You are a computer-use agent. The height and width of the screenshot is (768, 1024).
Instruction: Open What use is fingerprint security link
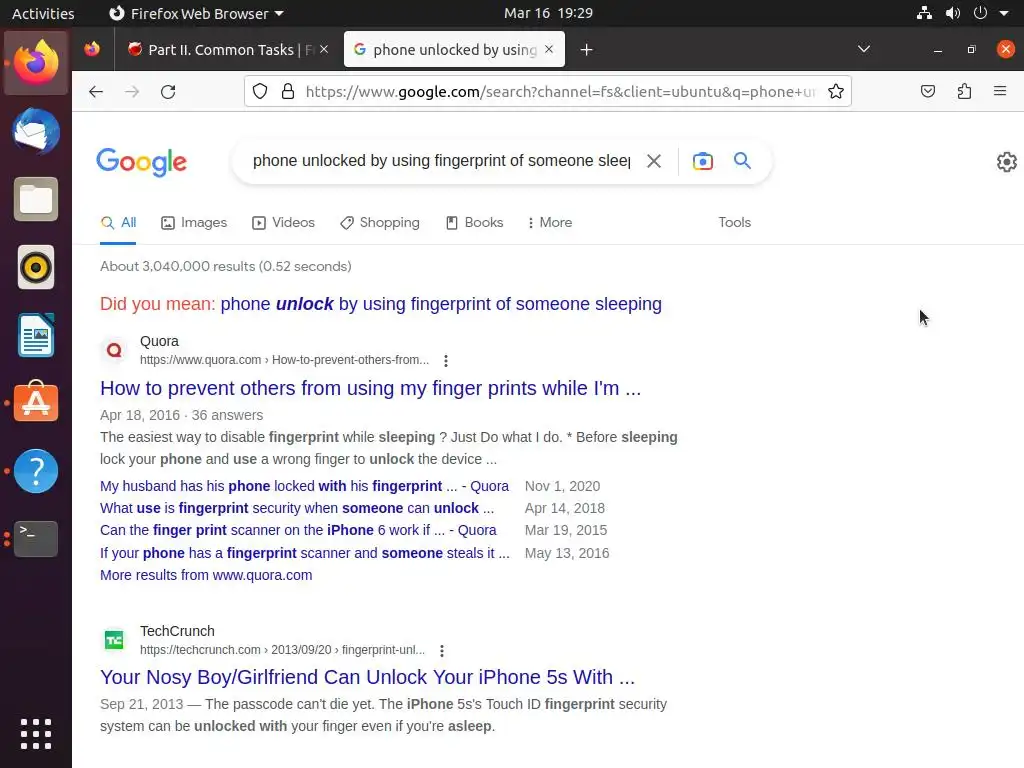point(297,508)
